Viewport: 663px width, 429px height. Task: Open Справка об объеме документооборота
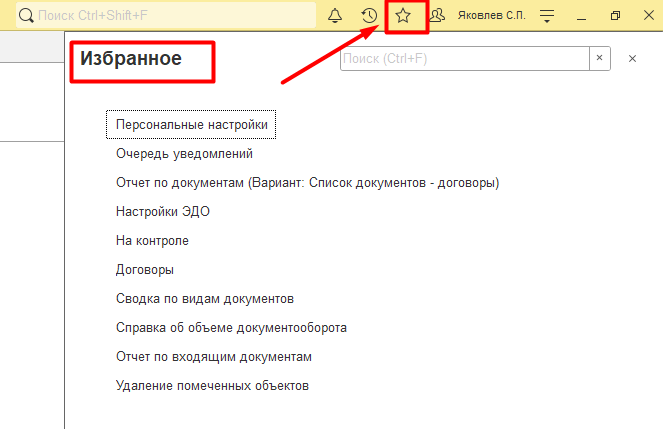coord(231,328)
